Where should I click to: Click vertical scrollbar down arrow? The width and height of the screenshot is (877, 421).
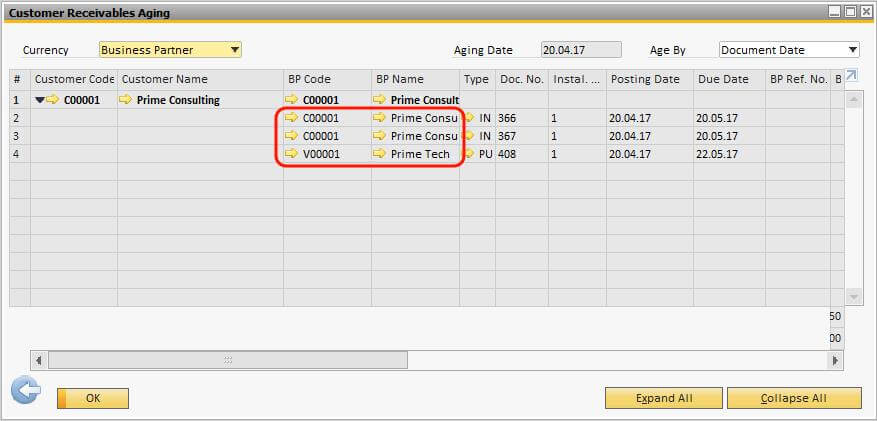pyautogui.click(x=854, y=296)
